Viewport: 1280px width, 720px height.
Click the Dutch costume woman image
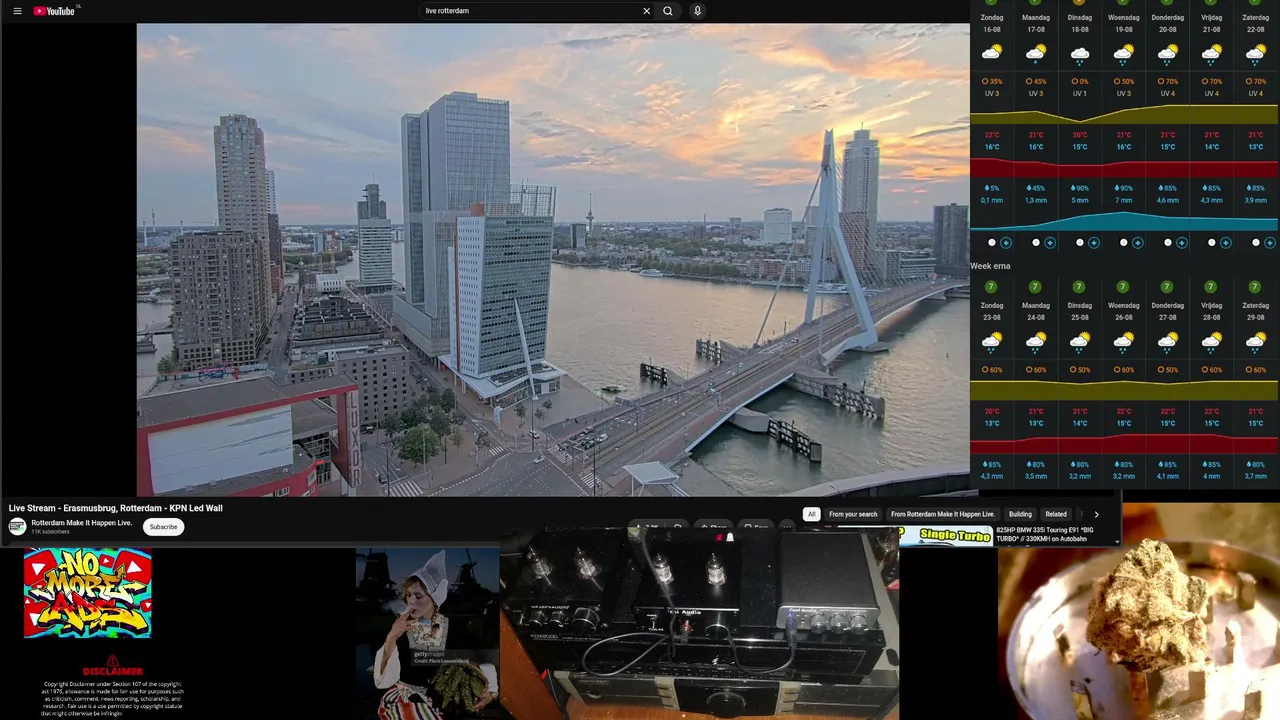coord(427,634)
